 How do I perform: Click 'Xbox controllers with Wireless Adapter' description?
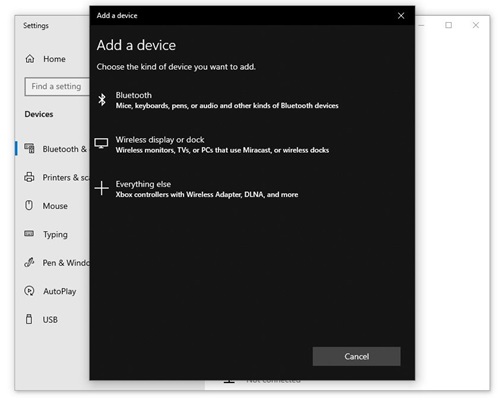coord(207,194)
